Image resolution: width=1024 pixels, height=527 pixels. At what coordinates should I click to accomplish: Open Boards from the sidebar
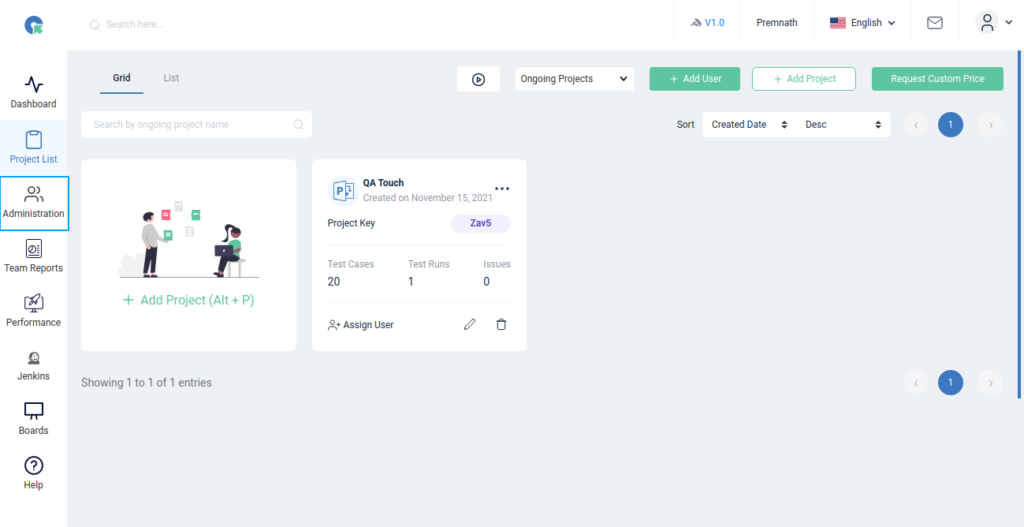point(33,419)
